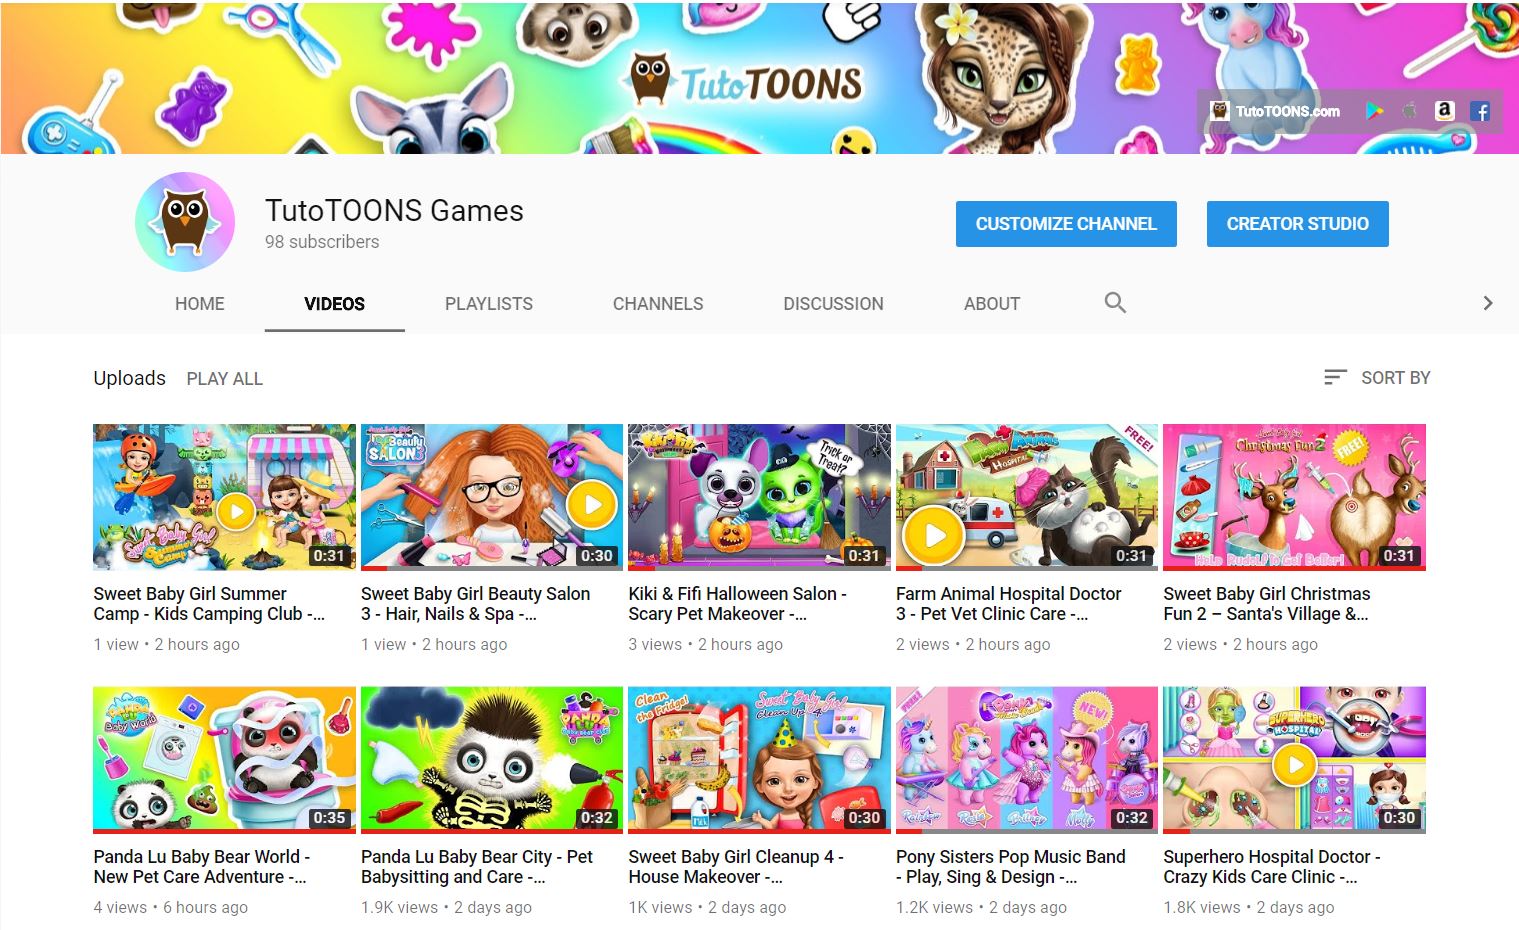Open Superhero Hospital Doctor thumbnail
This screenshot has width=1519, height=930.
1294,760
